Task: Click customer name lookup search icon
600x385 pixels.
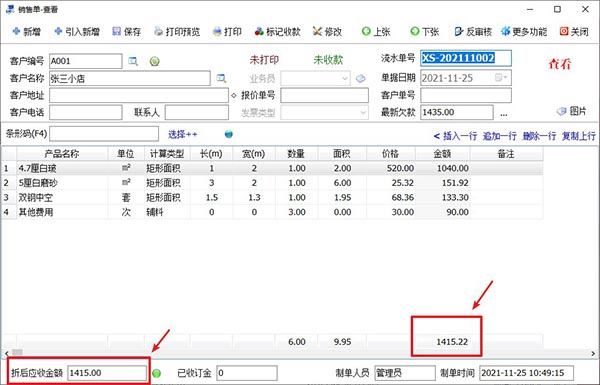Action: point(221,78)
